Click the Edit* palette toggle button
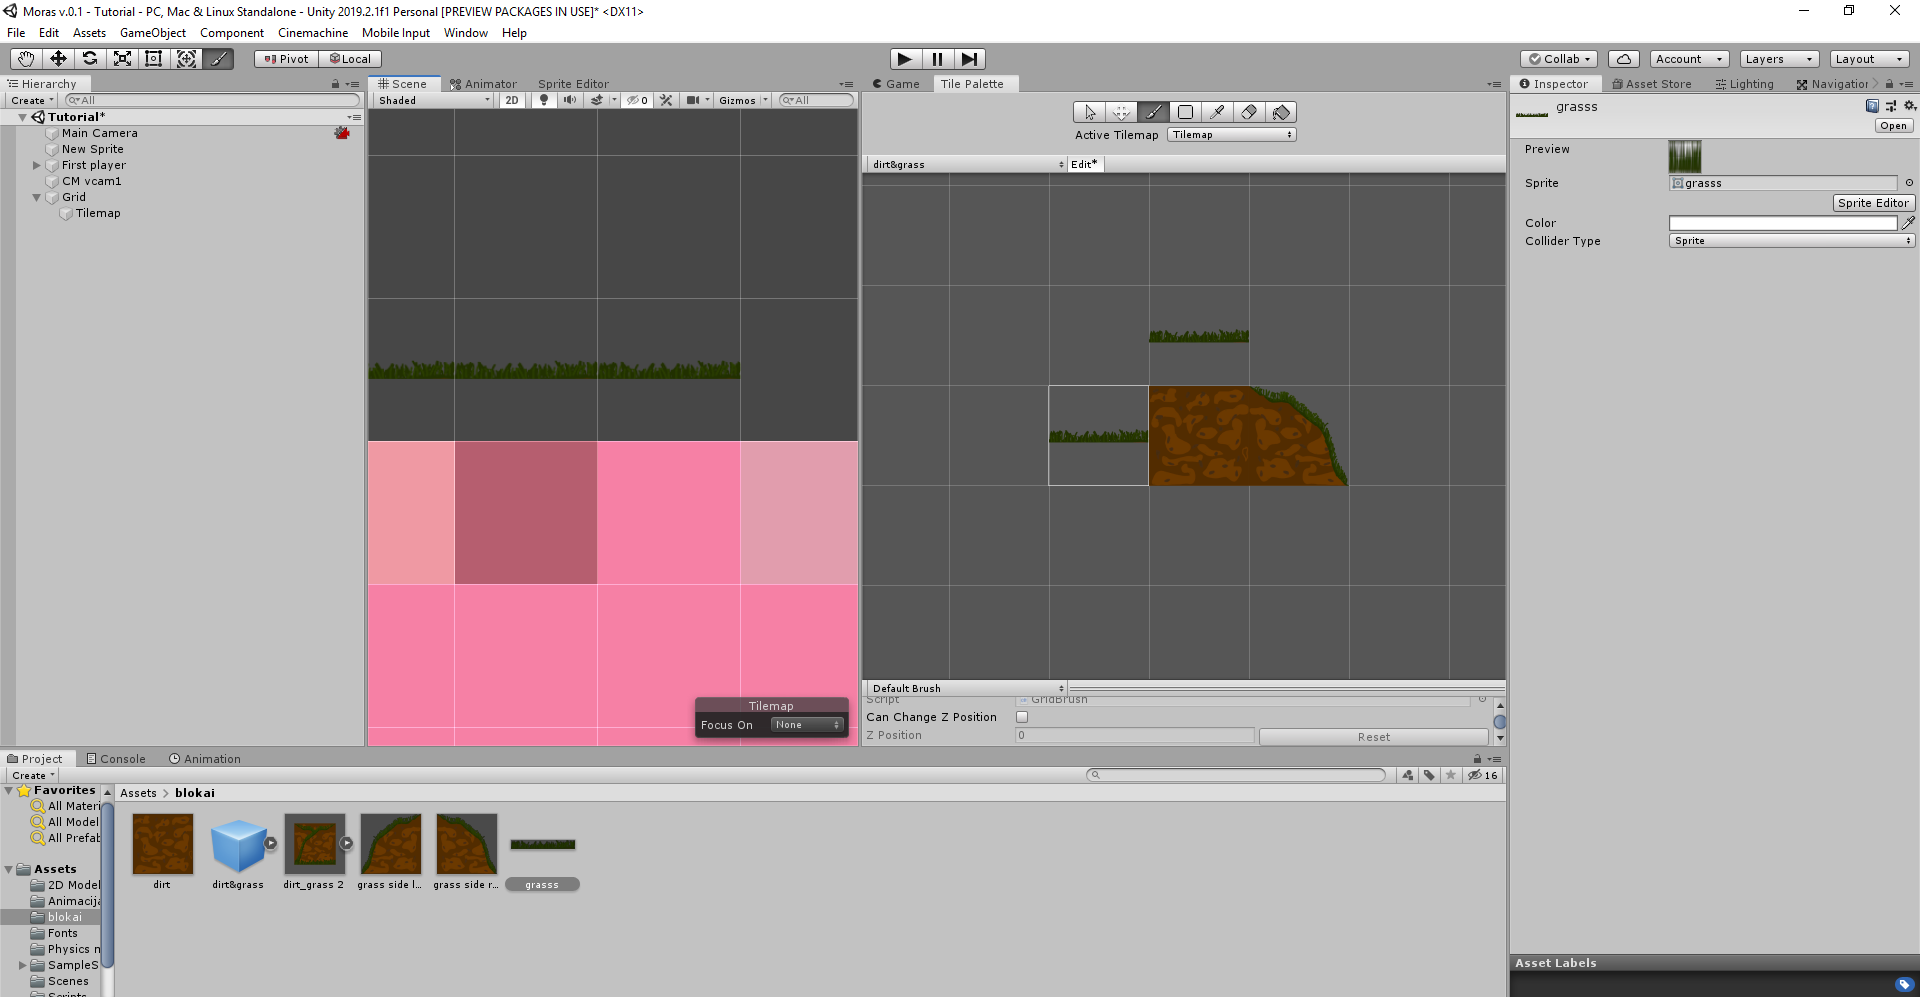This screenshot has height=997, width=1920. [1085, 164]
